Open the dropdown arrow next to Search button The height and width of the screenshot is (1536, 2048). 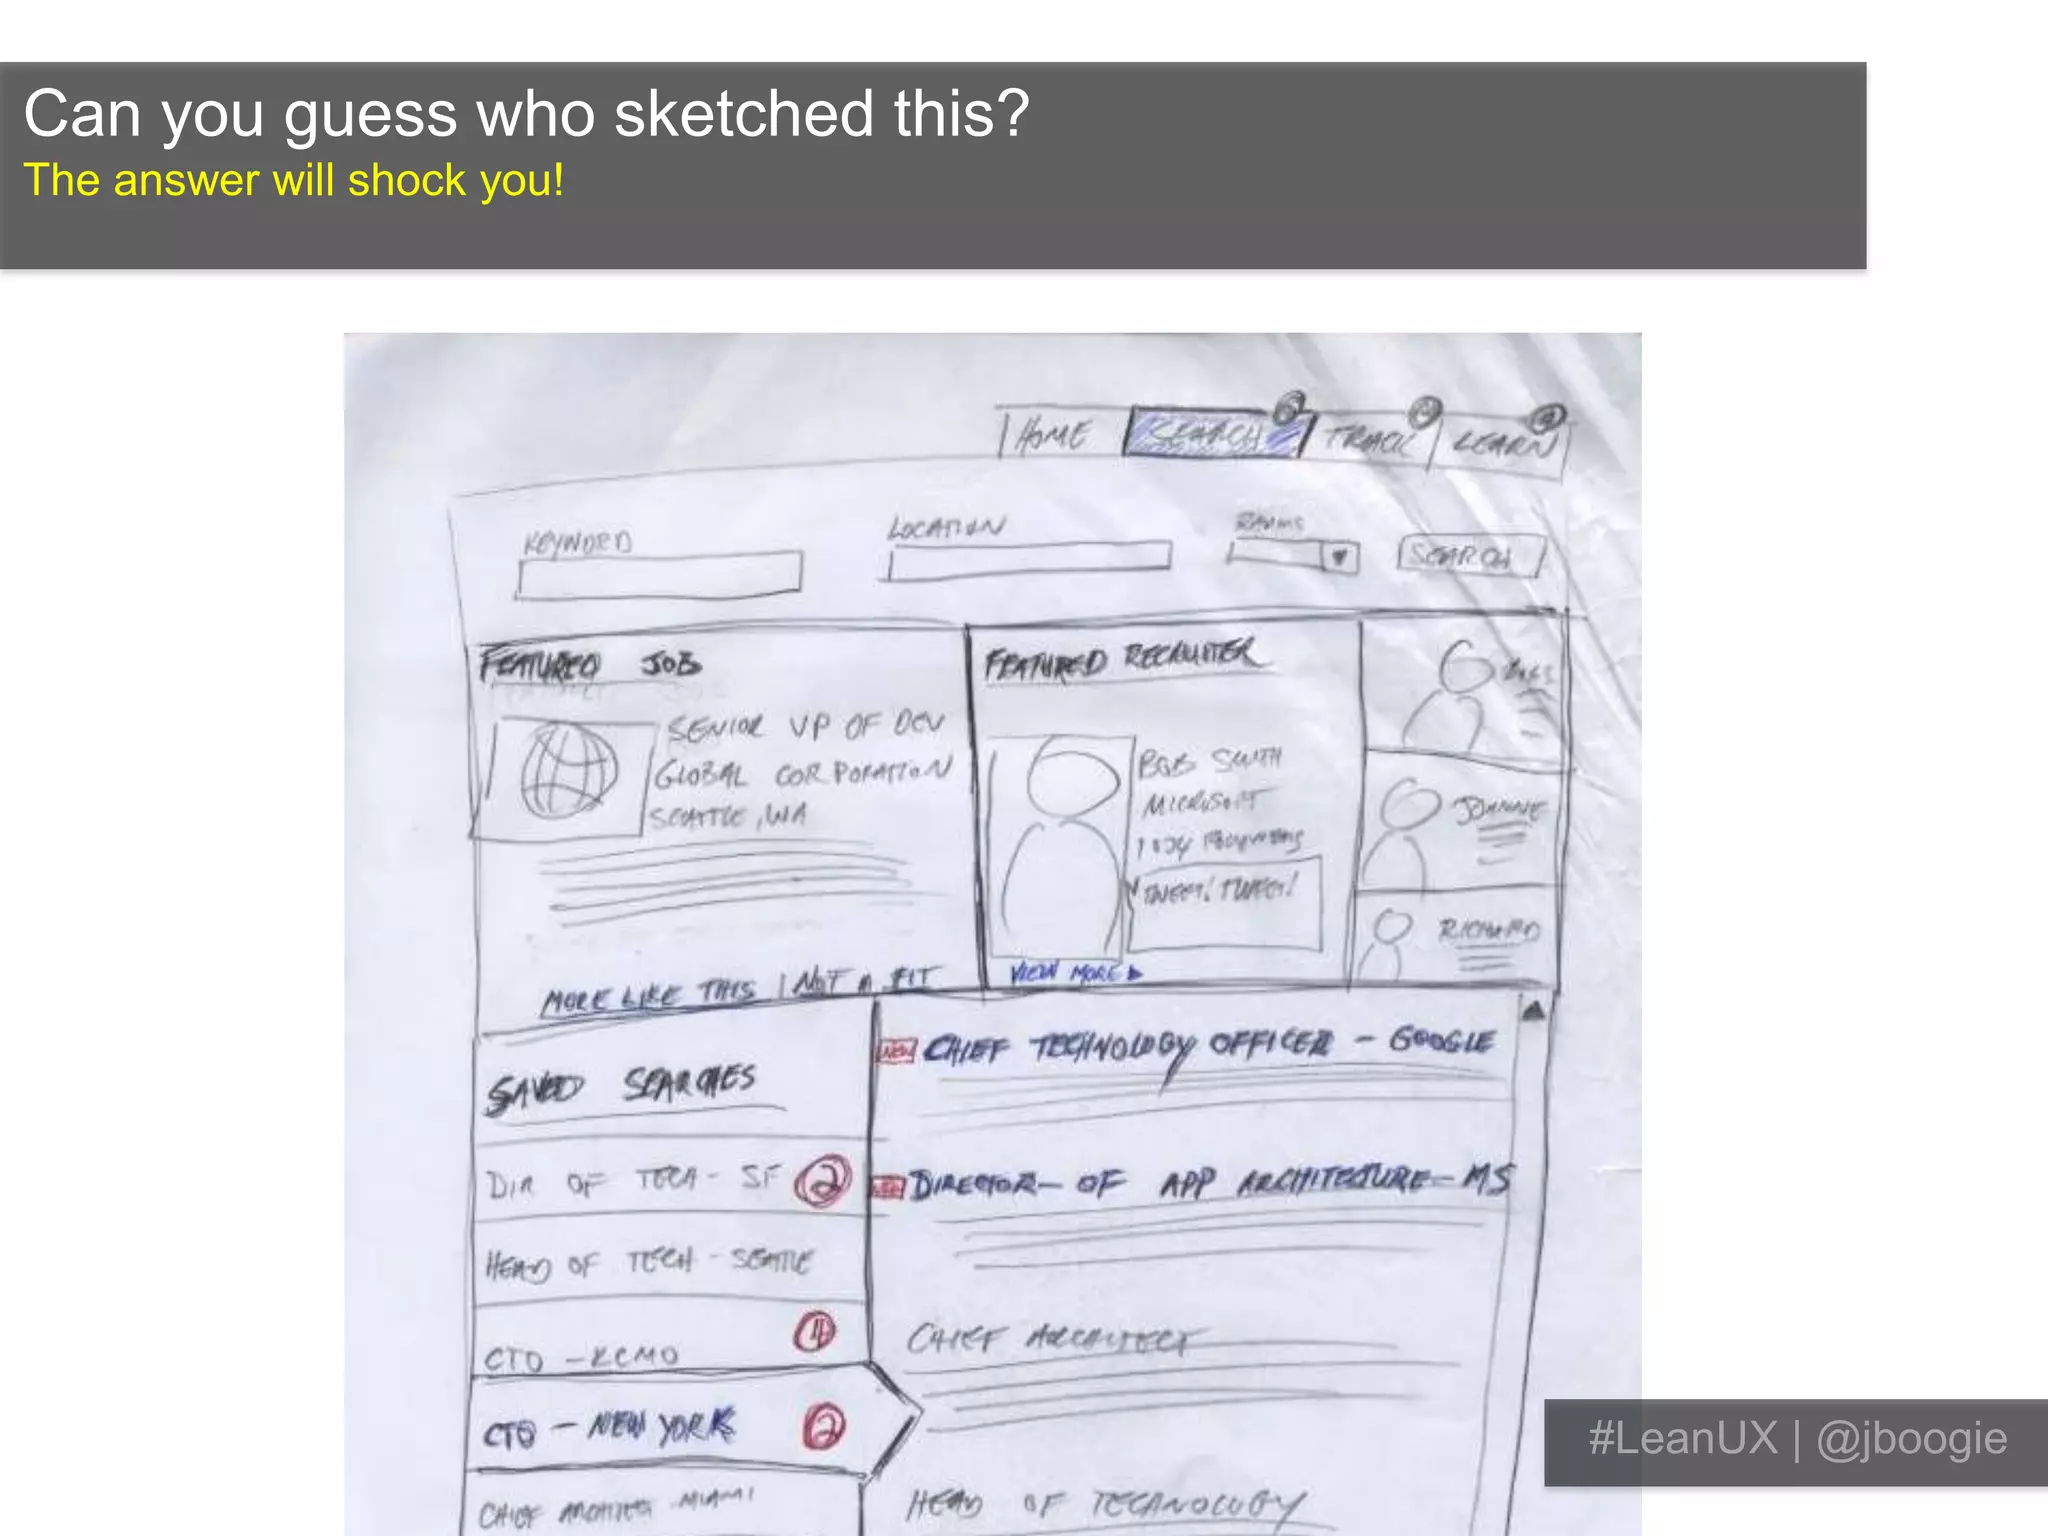pyautogui.click(x=1339, y=557)
